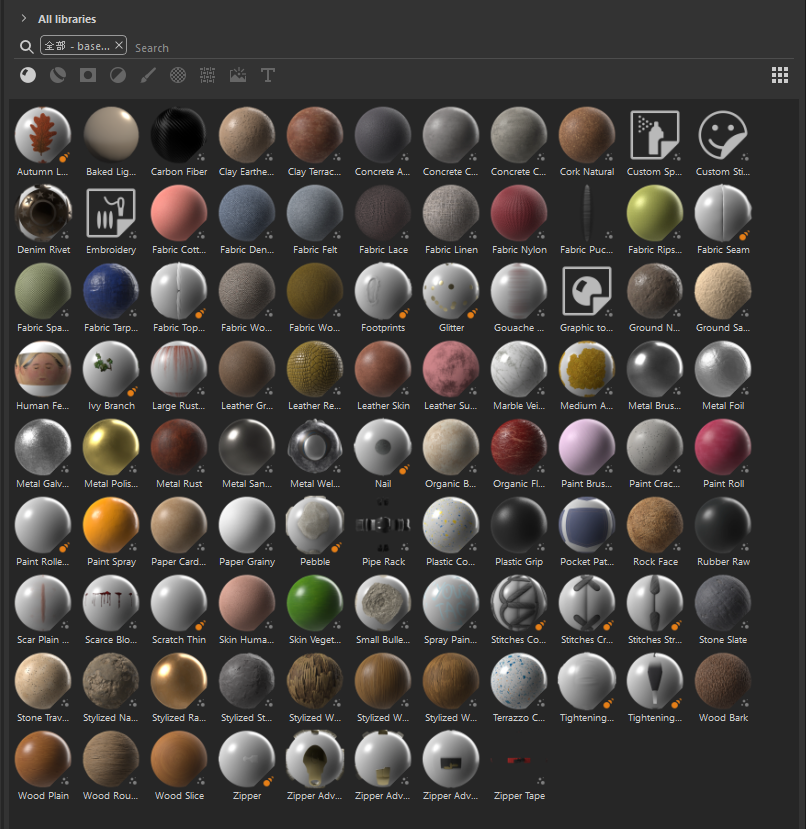The height and width of the screenshot is (829, 806).
Task: Enable the Smart masks filter icon
Action: tap(88, 75)
